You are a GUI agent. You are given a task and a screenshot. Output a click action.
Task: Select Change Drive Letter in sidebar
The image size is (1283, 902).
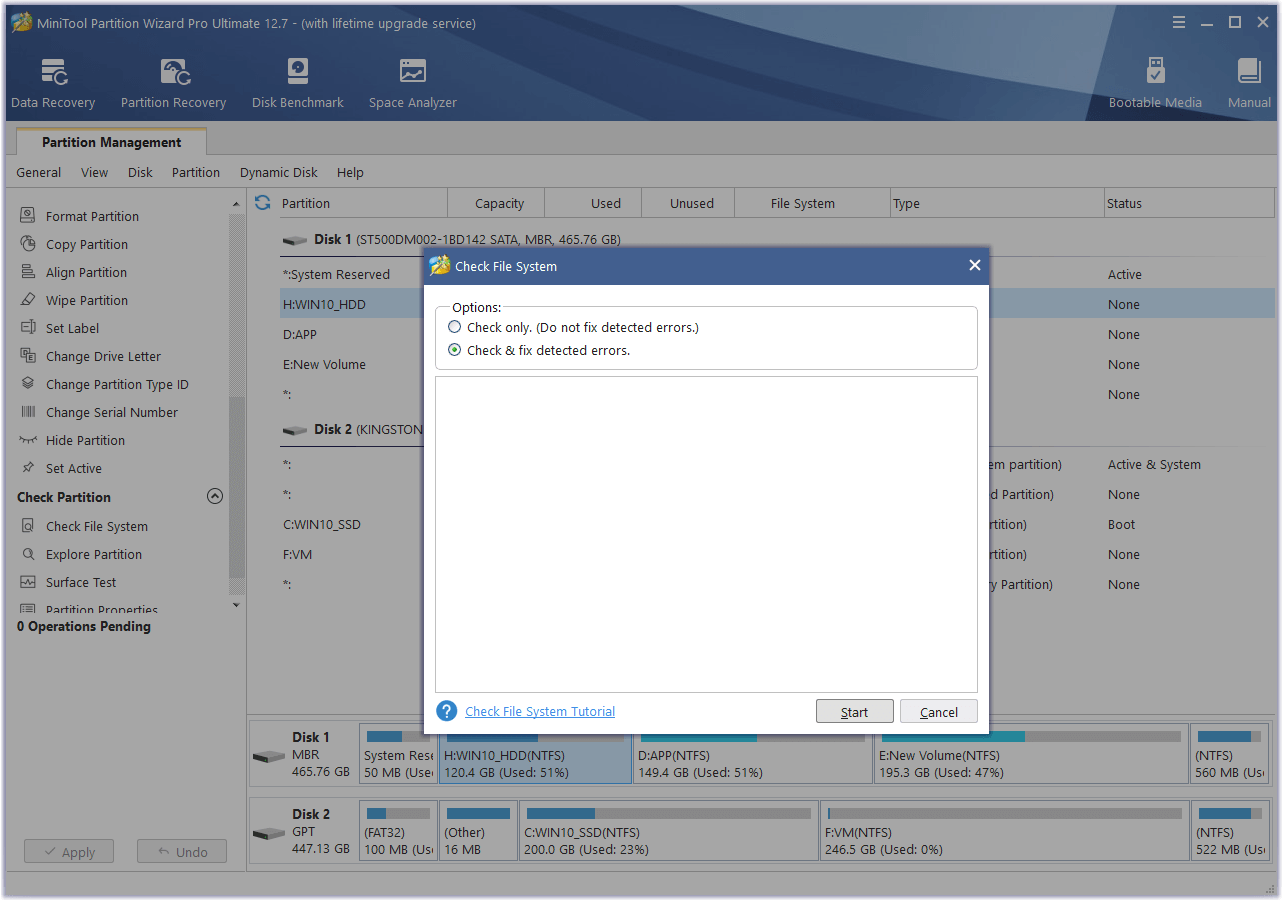click(103, 356)
